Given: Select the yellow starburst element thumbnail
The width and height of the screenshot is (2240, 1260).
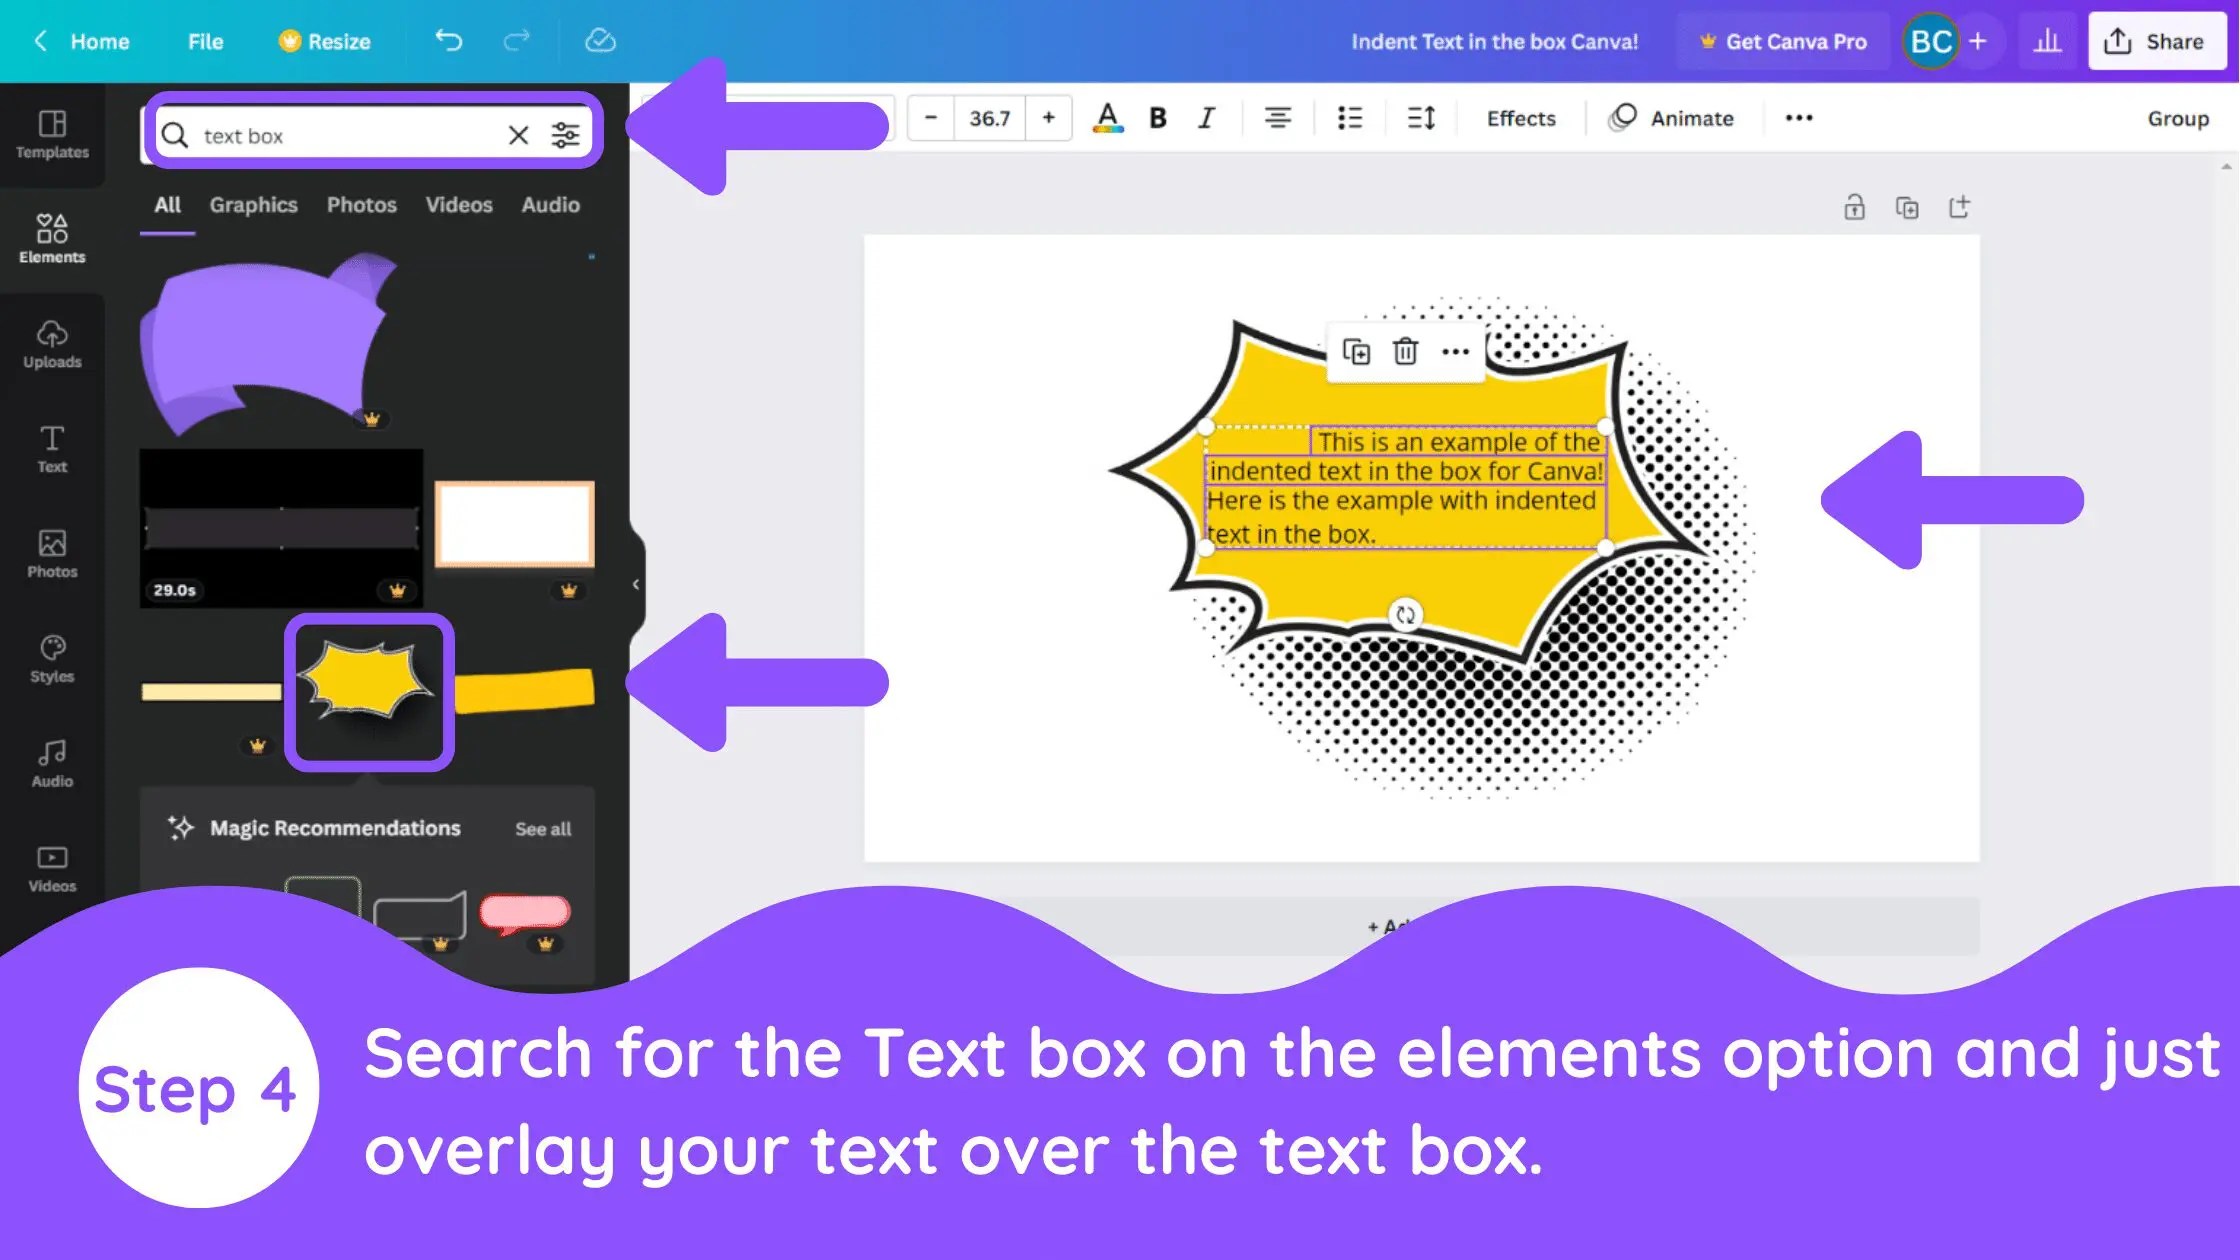Looking at the screenshot, I should 368,690.
